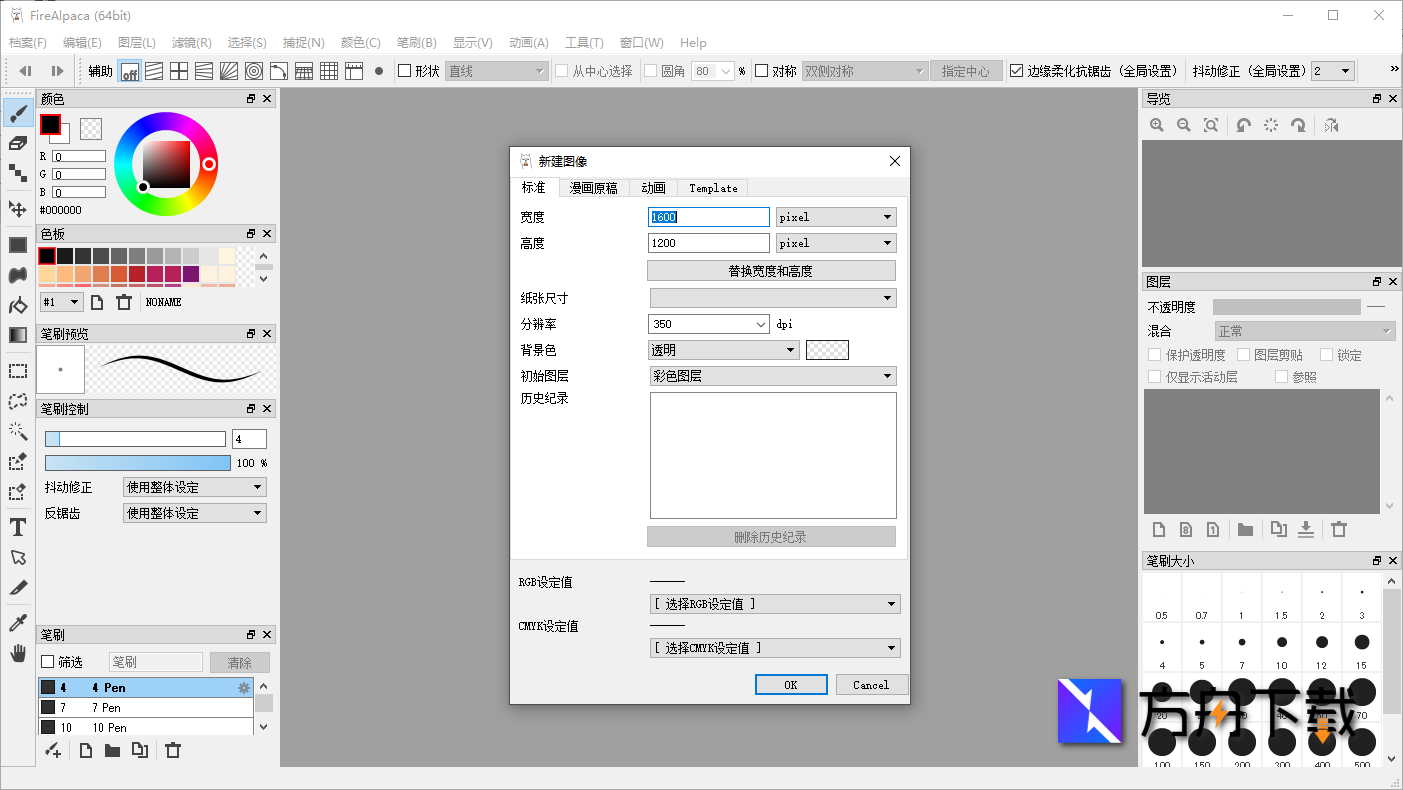
Task: Enable 从中心选择 checkbox
Action: coord(561,70)
